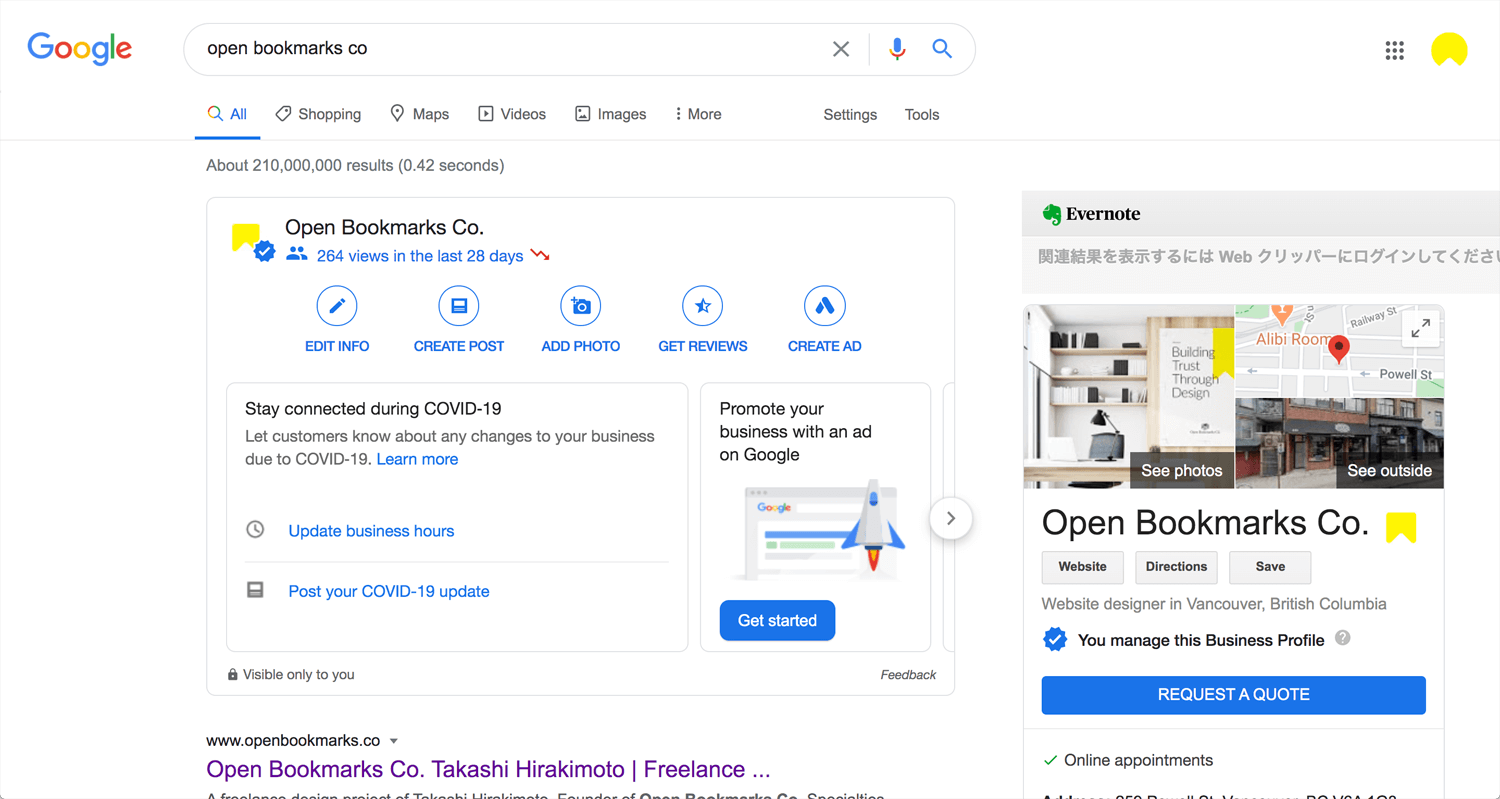Screen dimensions: 1500x799
Task: Click the Edit Info pencil icon
Action: coord(337,306)
